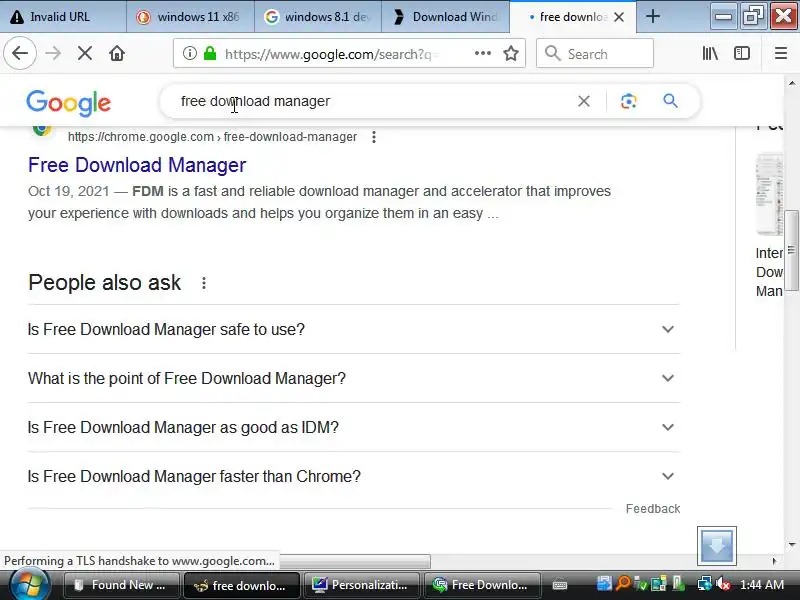Open the on-screen keyboard taskbar icon
This screenshot has width=800, height=600.
560,585
